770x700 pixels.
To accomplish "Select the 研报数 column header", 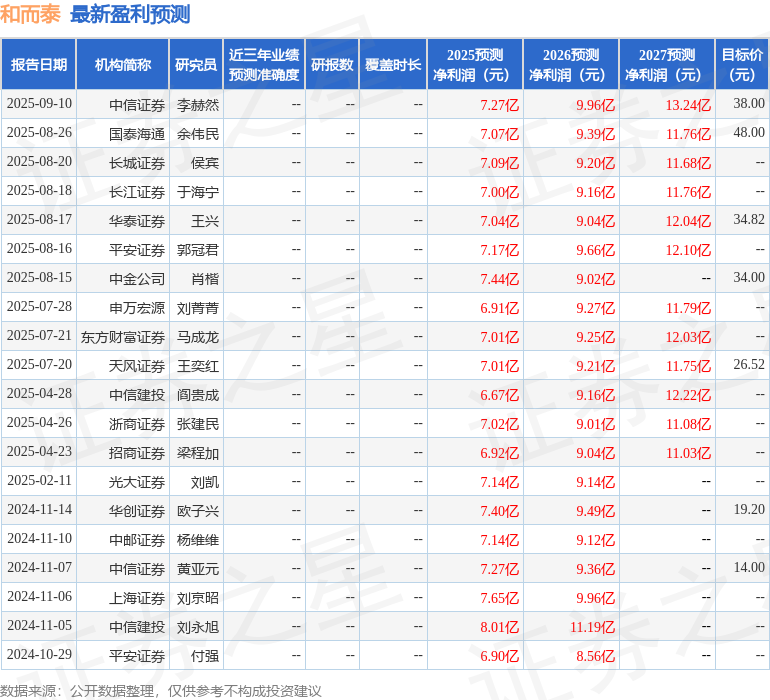I will point(332,64).
